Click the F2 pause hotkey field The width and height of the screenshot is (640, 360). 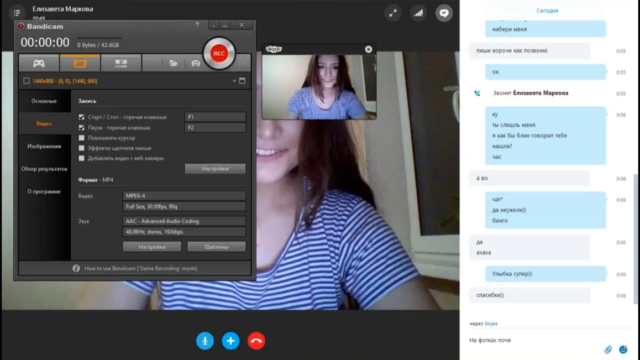pyautogui.click(x=215, y=128)
